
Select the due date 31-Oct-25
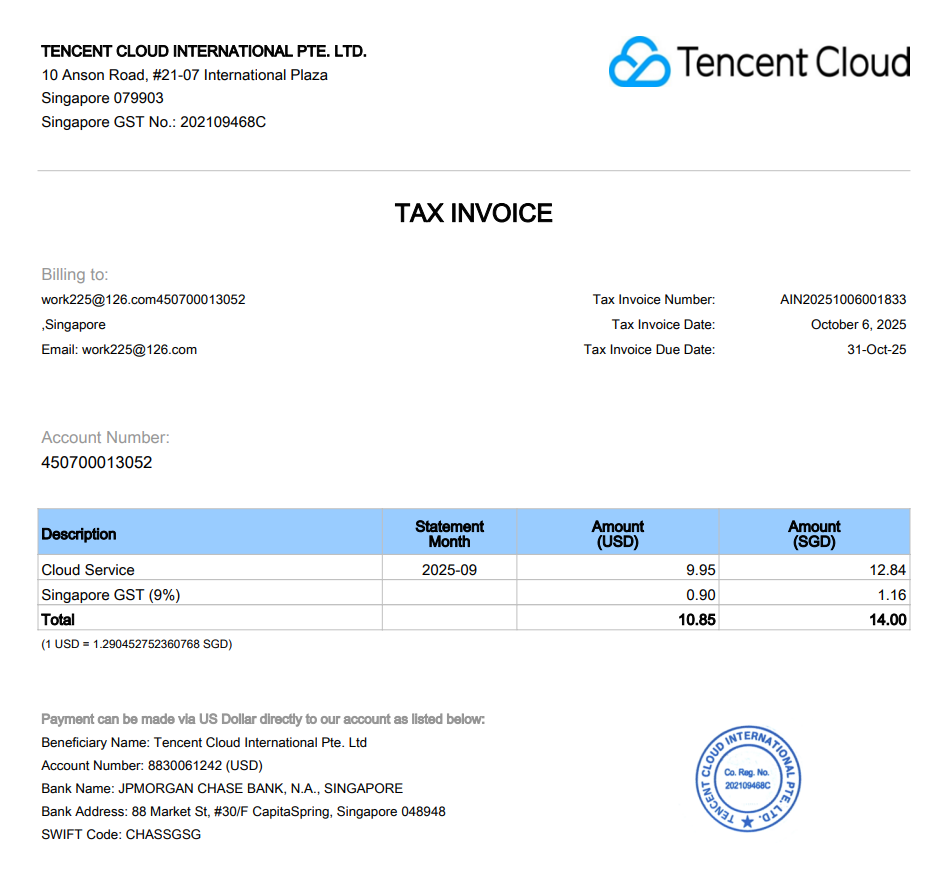click(877, 350)
